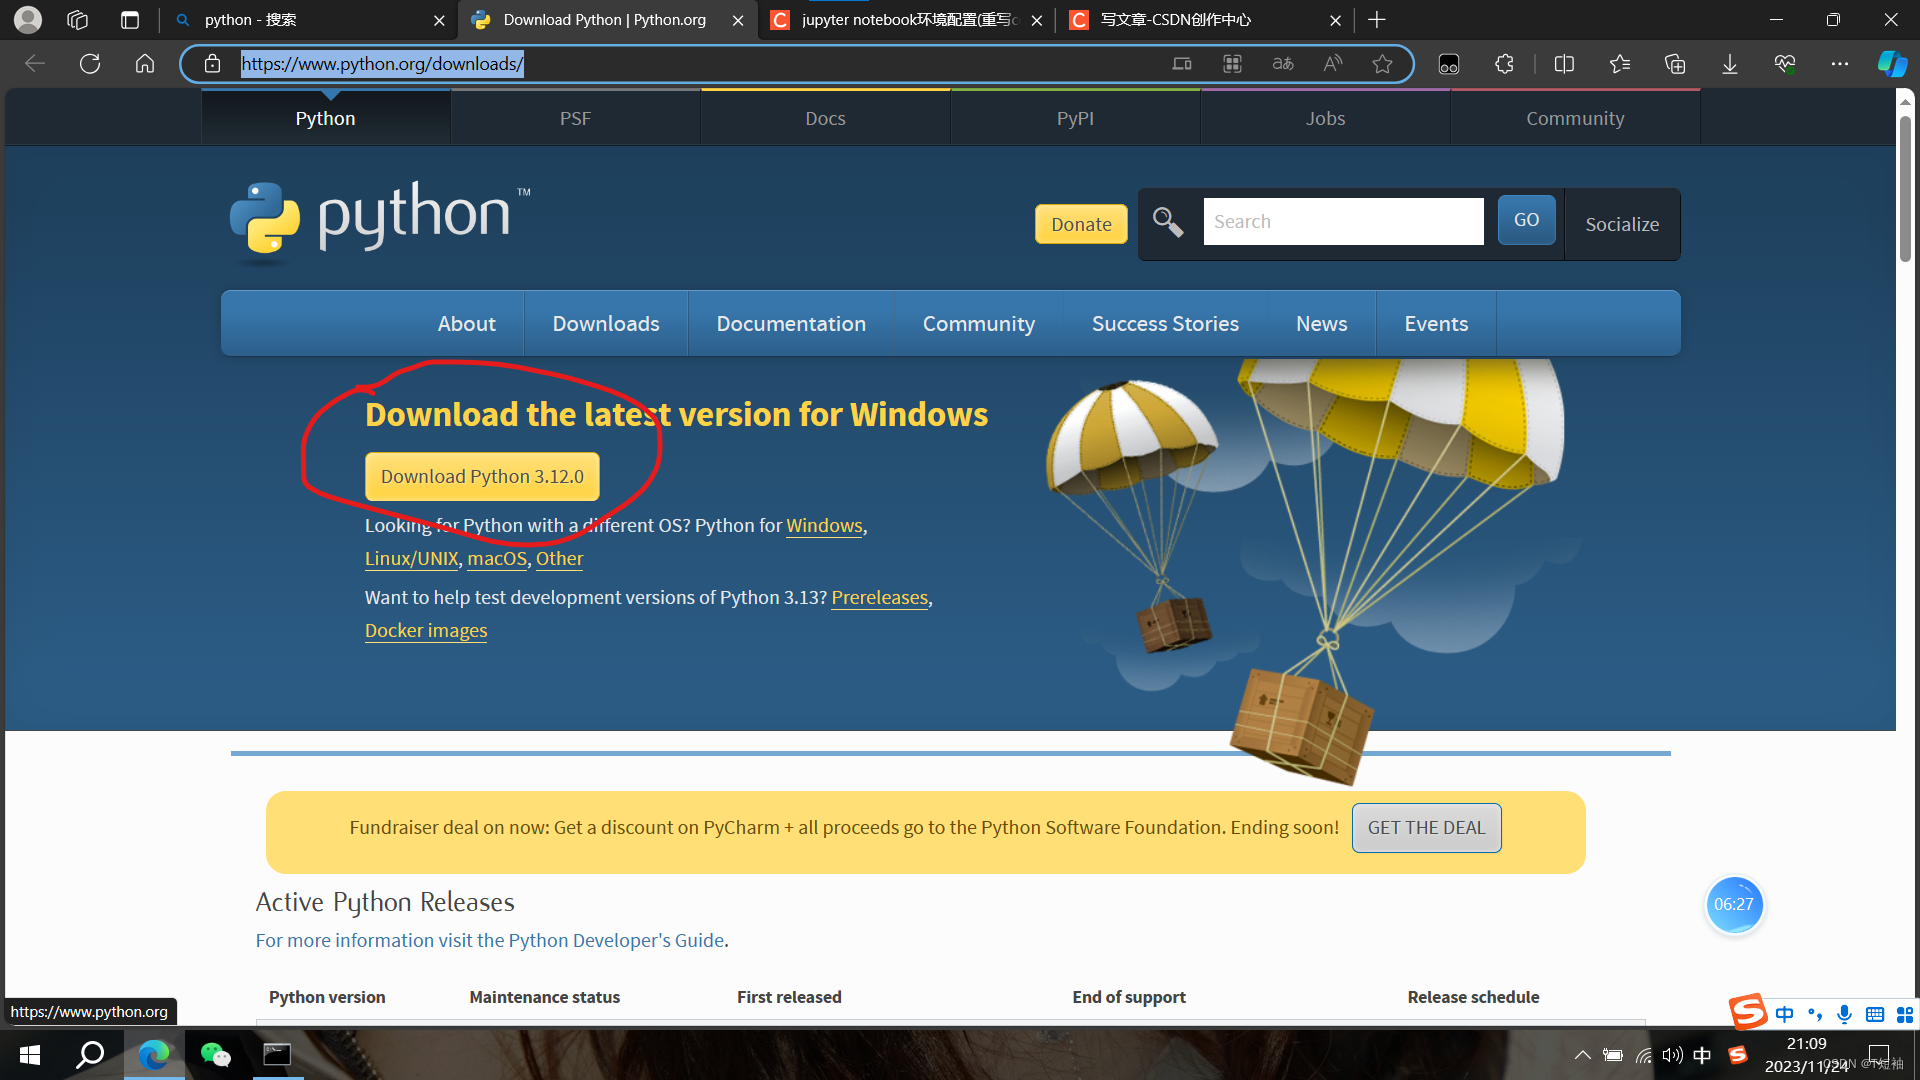The image size is (1920, 1080).
Task: Expand the system tray hidden icons chevron
Action: pos(1582,1055)
